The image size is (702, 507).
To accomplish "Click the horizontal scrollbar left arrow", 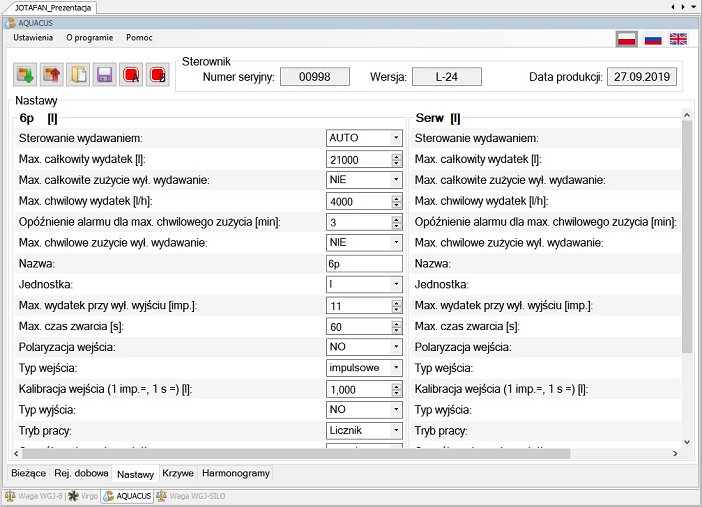I will pyautogui.click(x=16, y=454).
